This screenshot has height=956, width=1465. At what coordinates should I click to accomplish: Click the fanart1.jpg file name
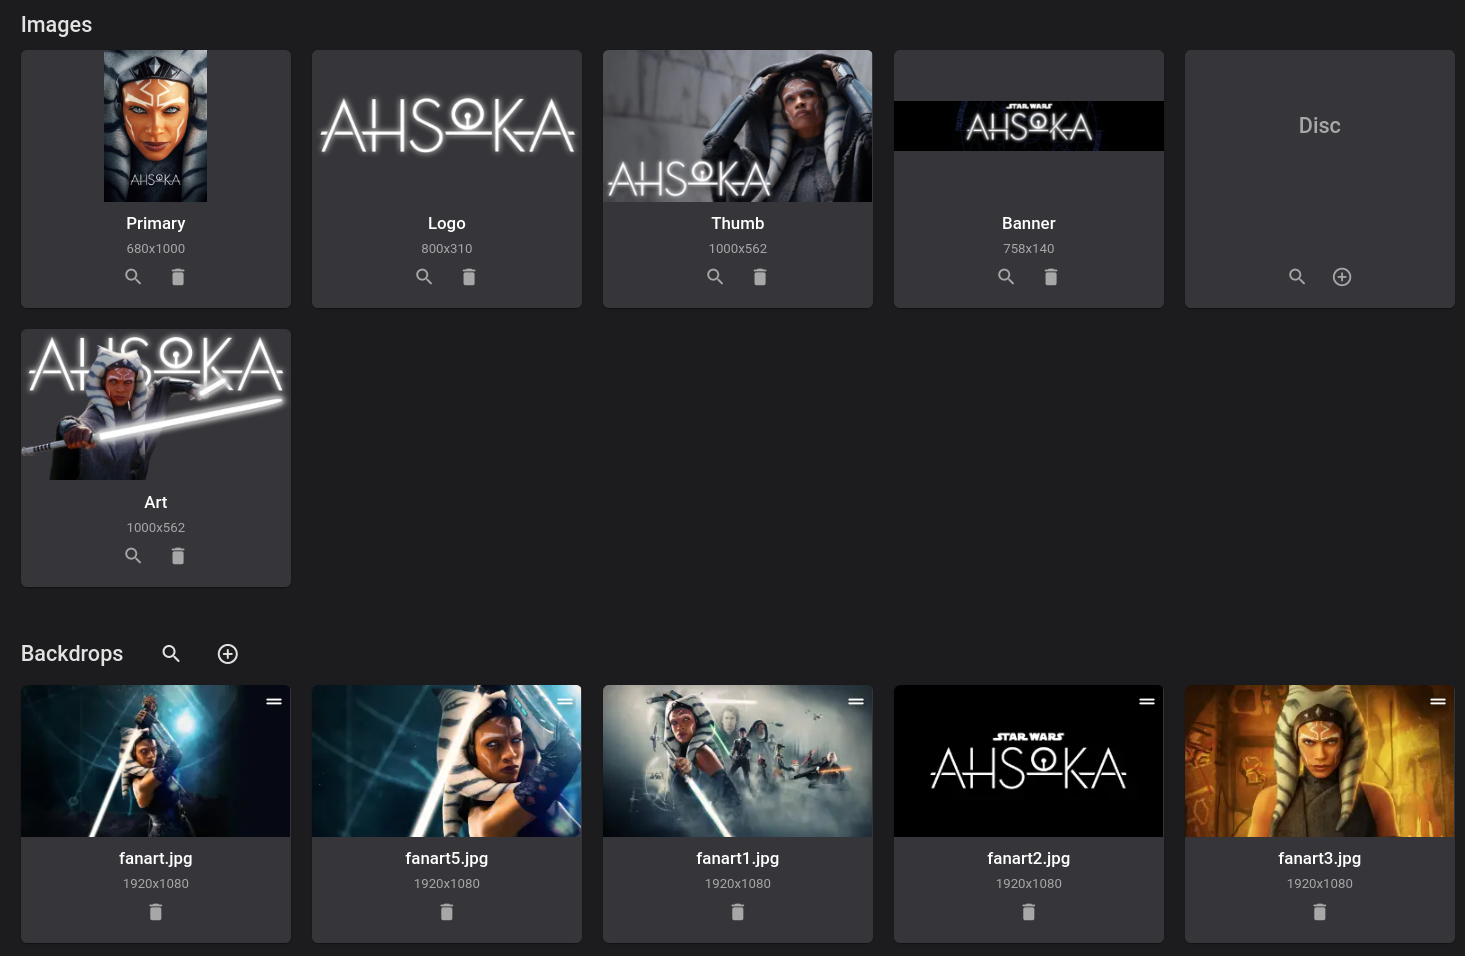pos(738,858)
